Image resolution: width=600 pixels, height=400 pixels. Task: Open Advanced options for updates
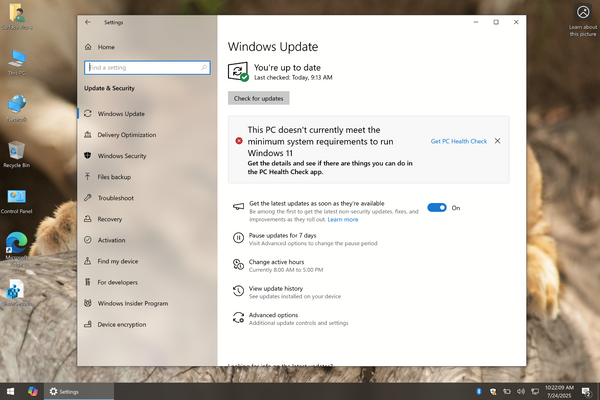pos(273,315)
